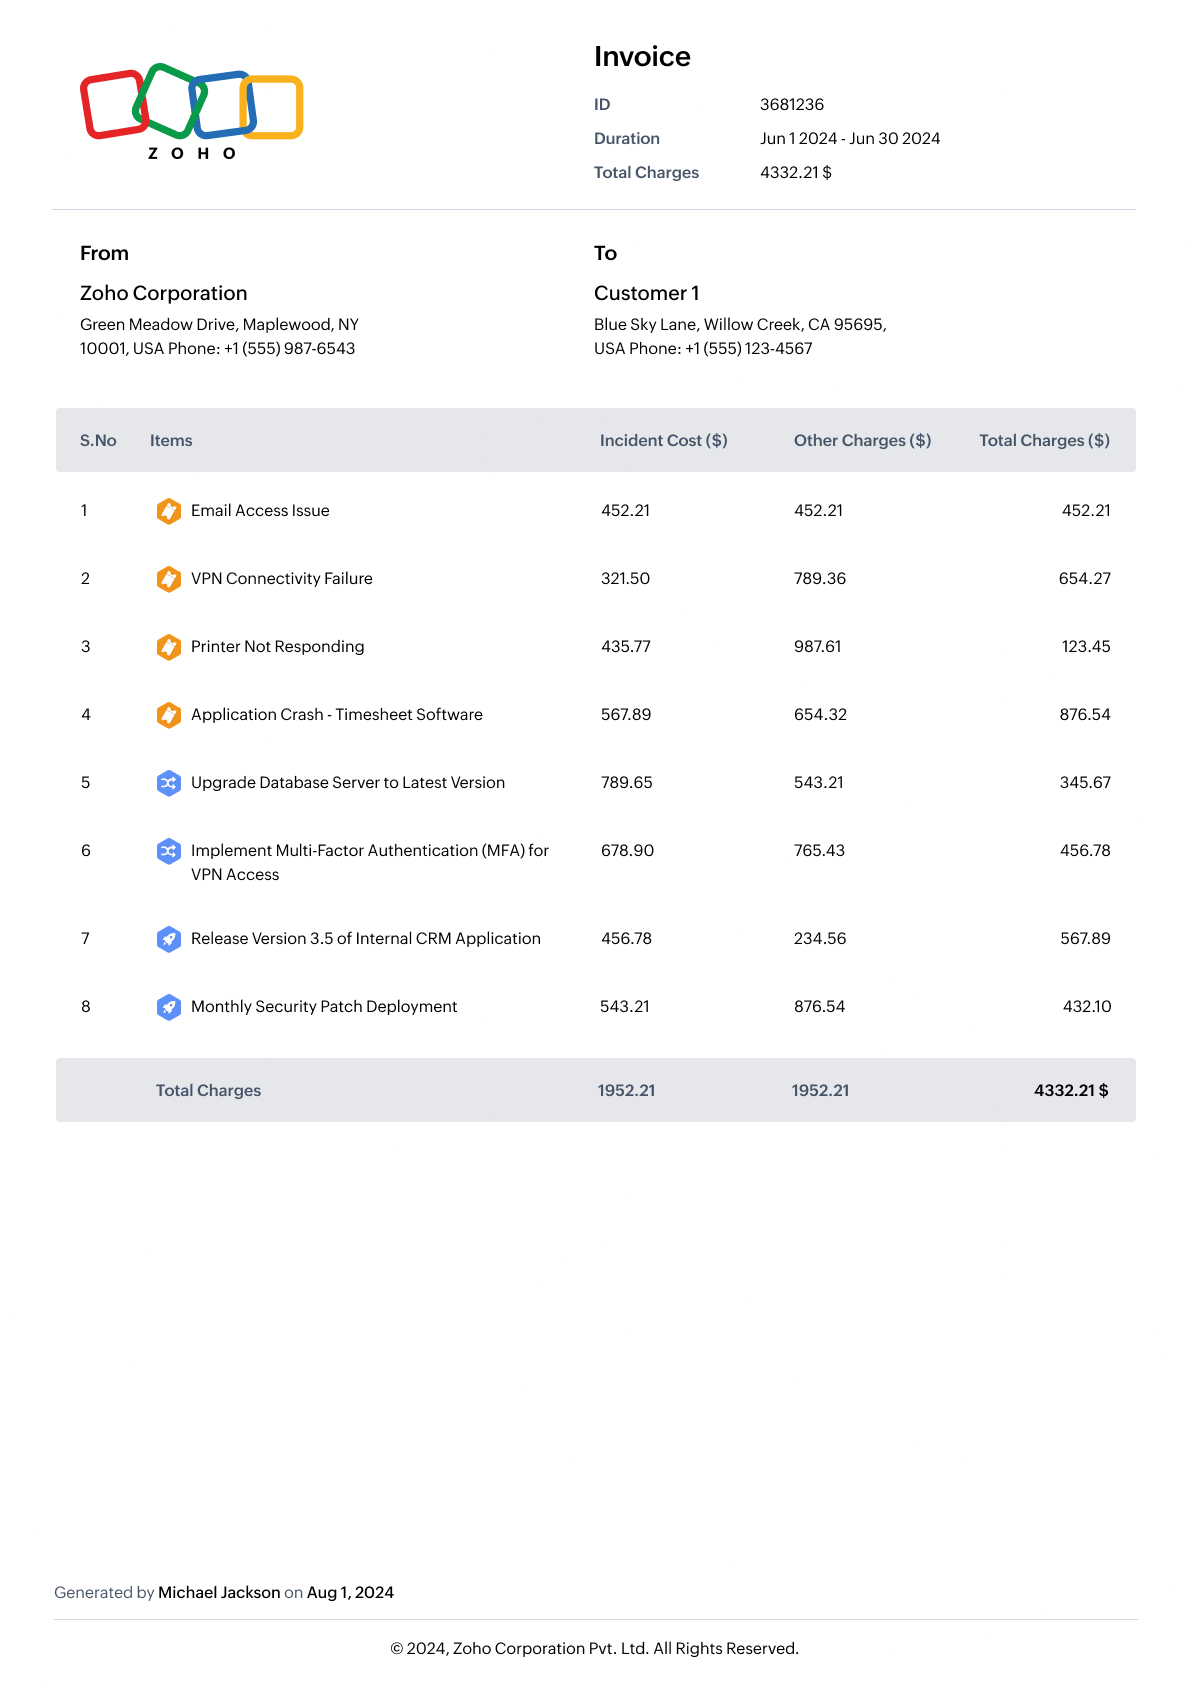Click the Email Access Issue incident icon

169,511
